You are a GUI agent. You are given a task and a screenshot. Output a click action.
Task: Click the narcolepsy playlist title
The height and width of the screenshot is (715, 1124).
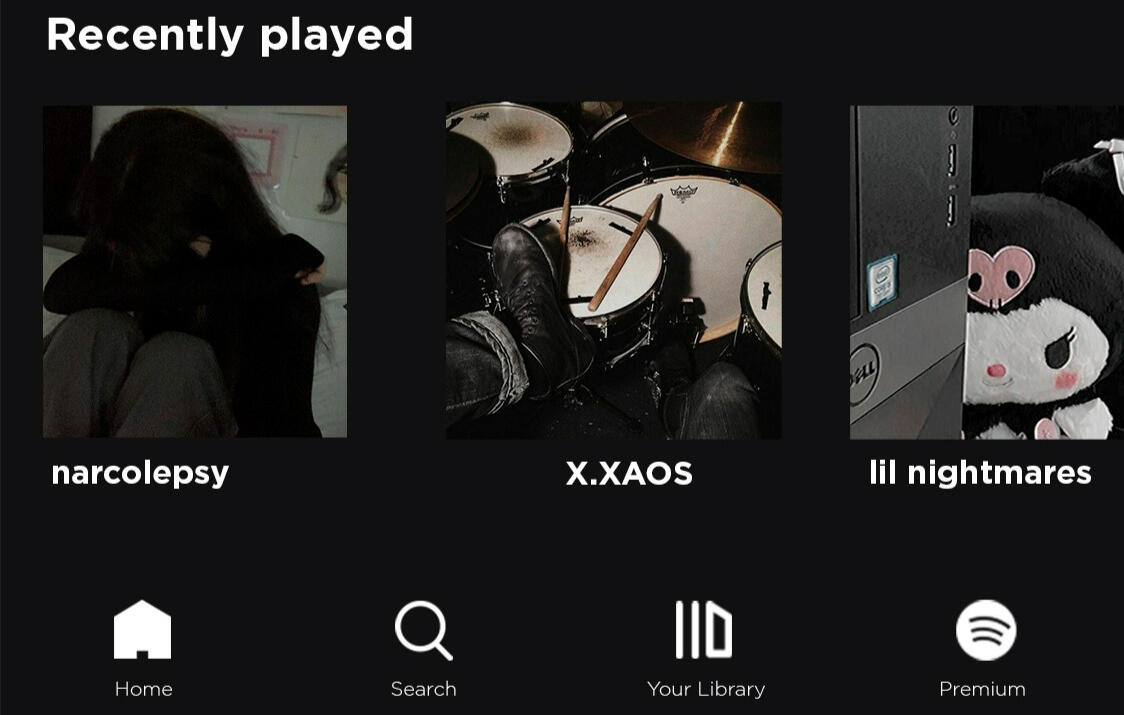coord(140,474)
